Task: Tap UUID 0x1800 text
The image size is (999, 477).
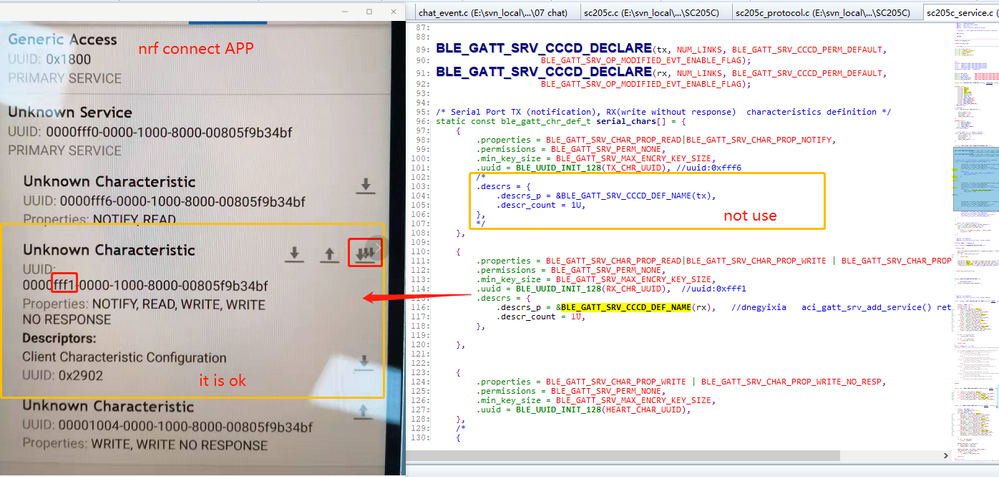Action: (x=49, y=60)
